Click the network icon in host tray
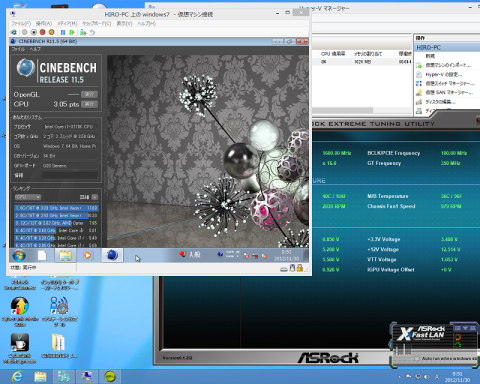480x384 pixels. (x=418, y=377)
